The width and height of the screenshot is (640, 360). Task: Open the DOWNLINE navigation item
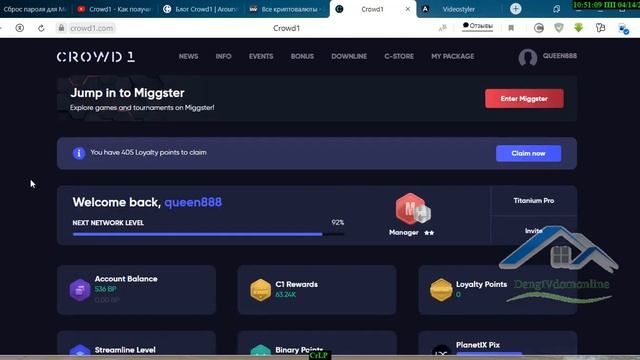[349, 56]
